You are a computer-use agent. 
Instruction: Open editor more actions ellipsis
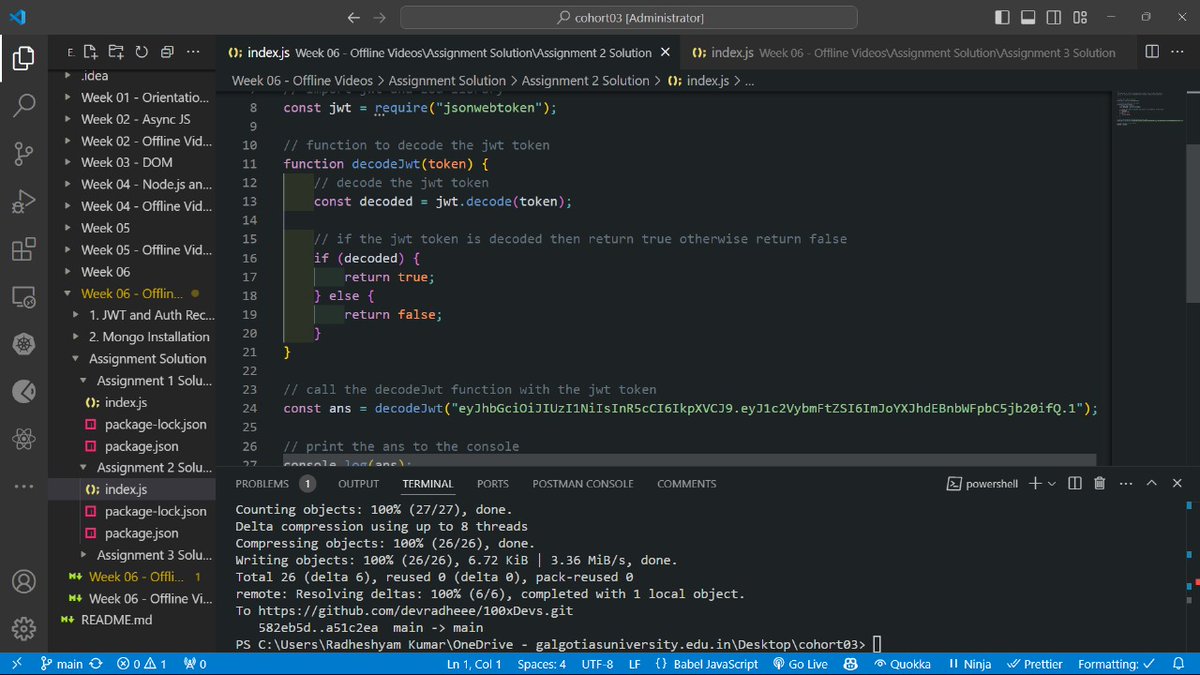point(1178,52)
